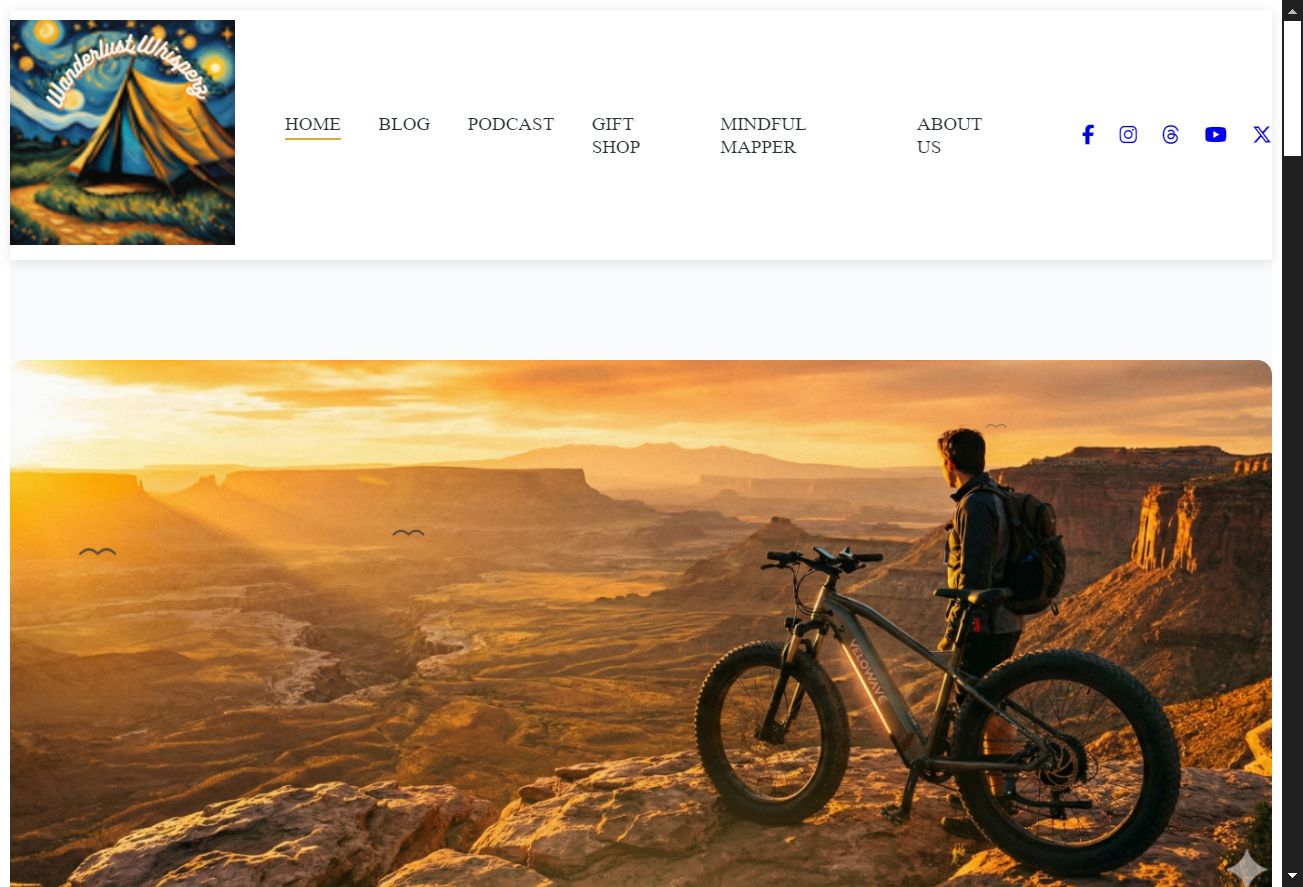Open the Facebook social icon
This screenshot has height=887, width=1303.
click(1088, 135)
